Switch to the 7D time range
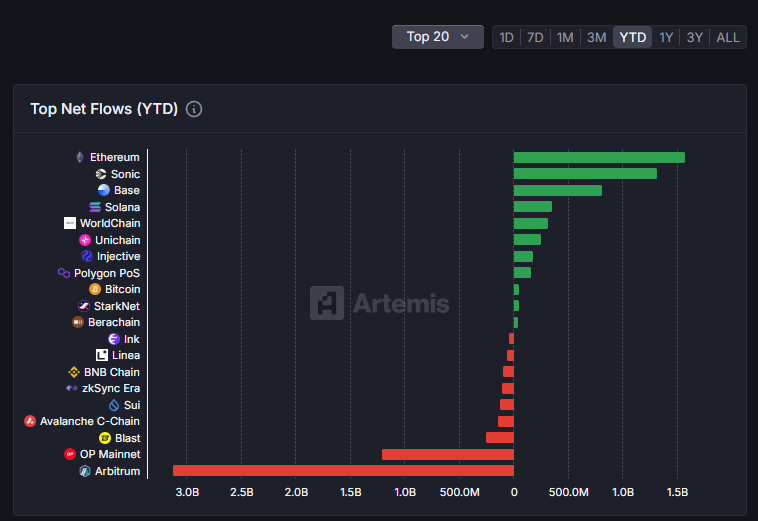This screenshot has height=521, width=758. 535,37
